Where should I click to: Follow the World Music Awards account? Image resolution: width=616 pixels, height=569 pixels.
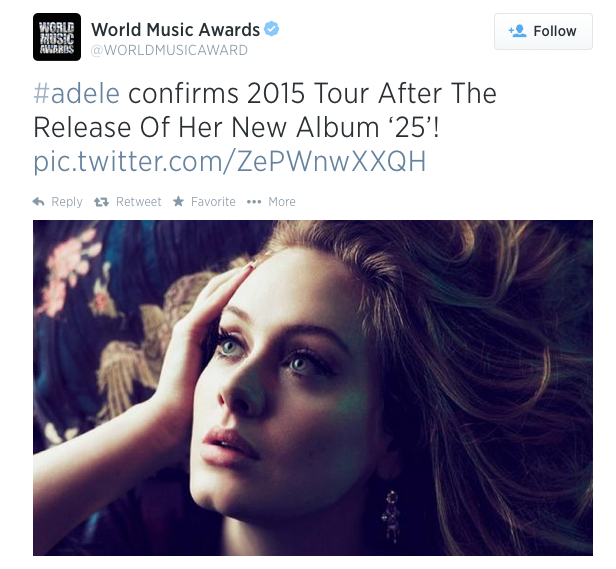(543, 31)
